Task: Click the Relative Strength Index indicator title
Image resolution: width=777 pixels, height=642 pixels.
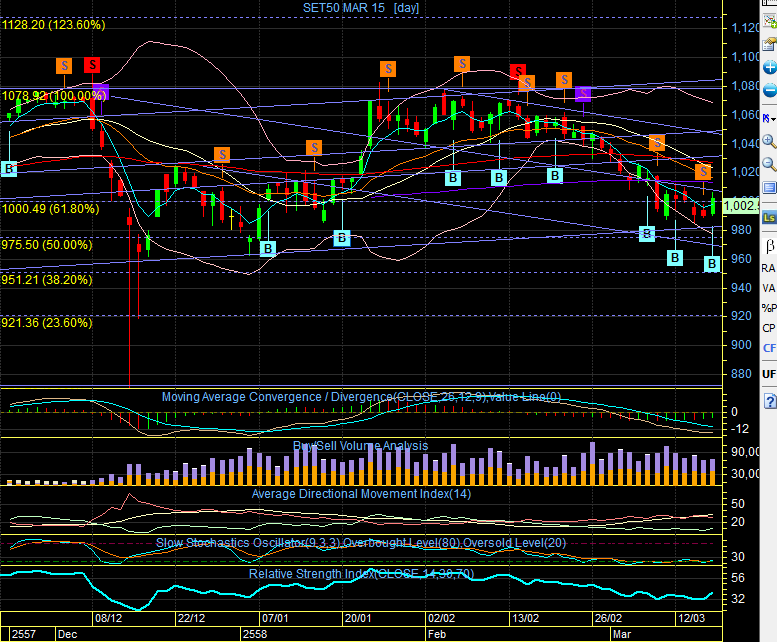Action: point(361,574)
